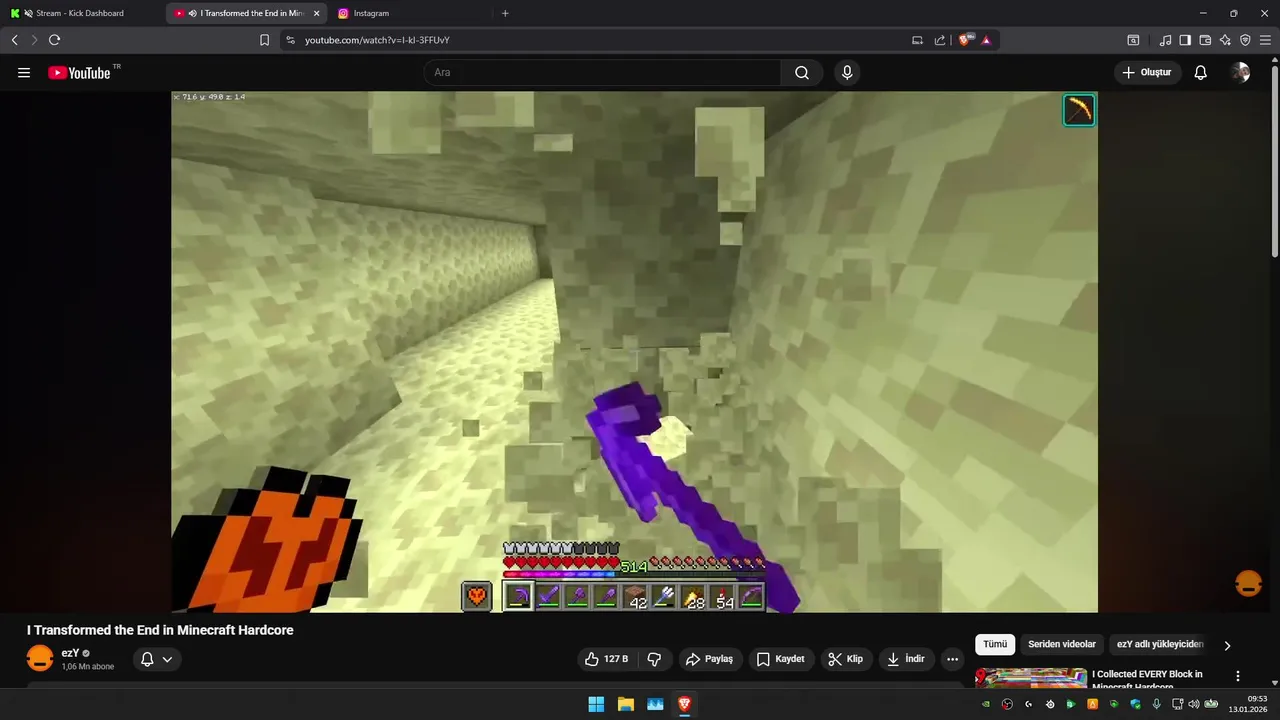Click the browser address bar URL
The width and height of the screenshot is (1280, 720).
coord(377,40)
